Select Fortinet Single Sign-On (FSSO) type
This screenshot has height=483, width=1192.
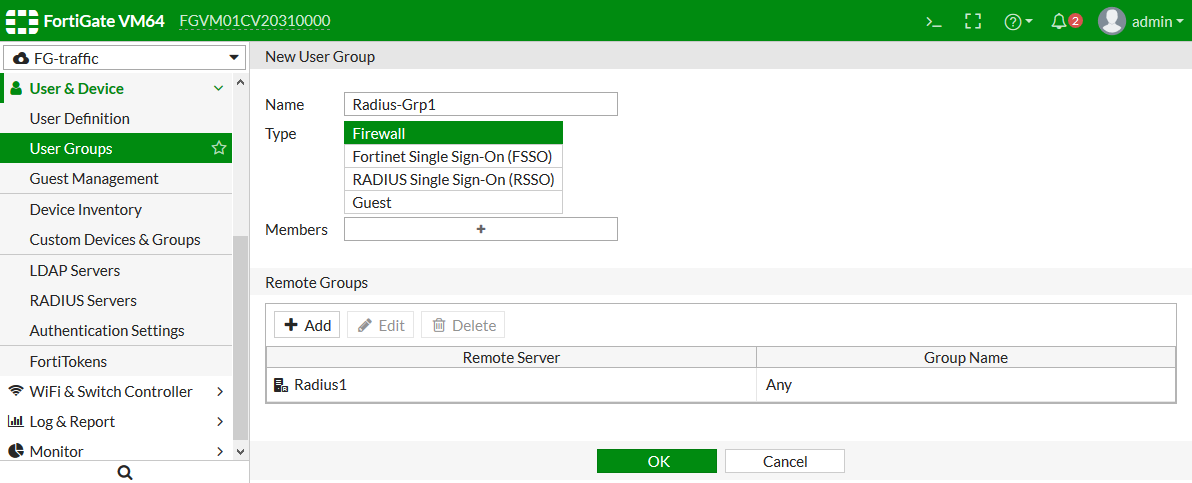point(453,157)
